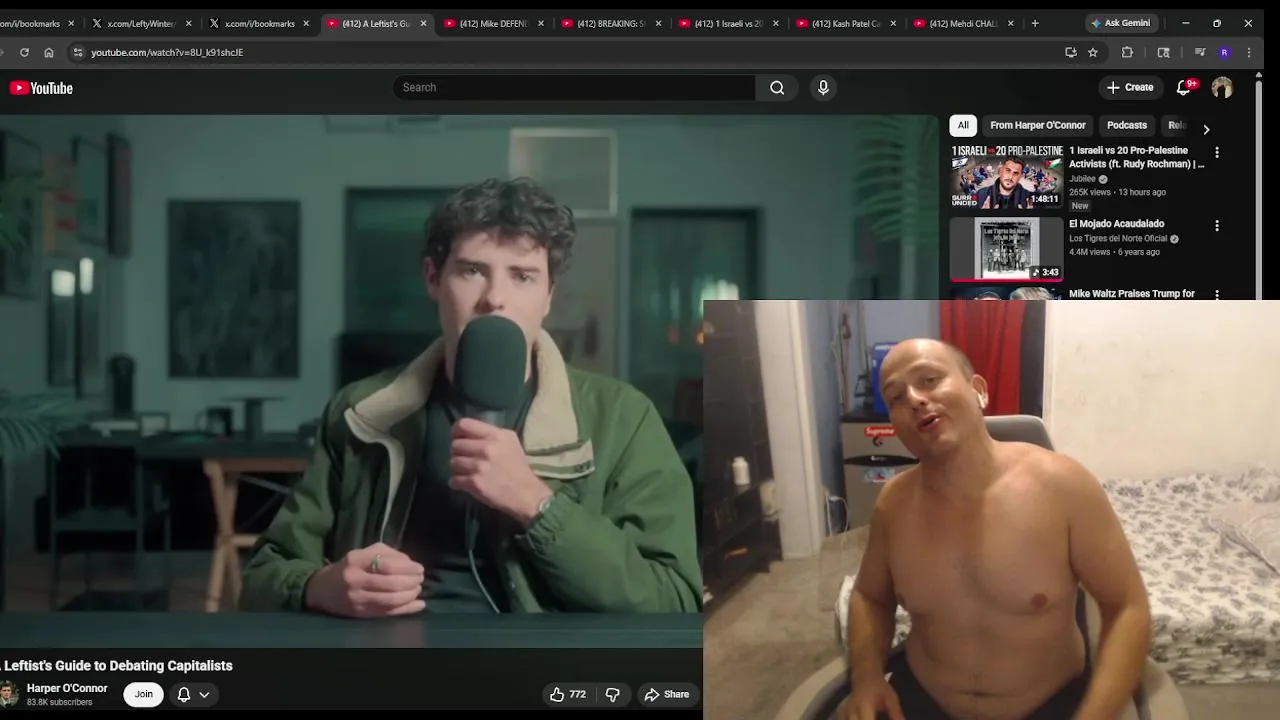Click the video title Guide to Debating Capitalists
The height and width of the screenshot is (720, 1280).
(116, 666)
